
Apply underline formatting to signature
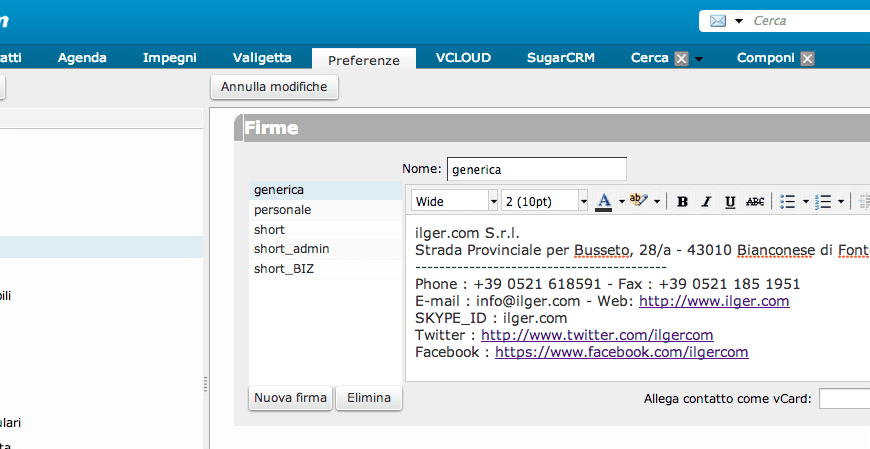coord(730,201)
